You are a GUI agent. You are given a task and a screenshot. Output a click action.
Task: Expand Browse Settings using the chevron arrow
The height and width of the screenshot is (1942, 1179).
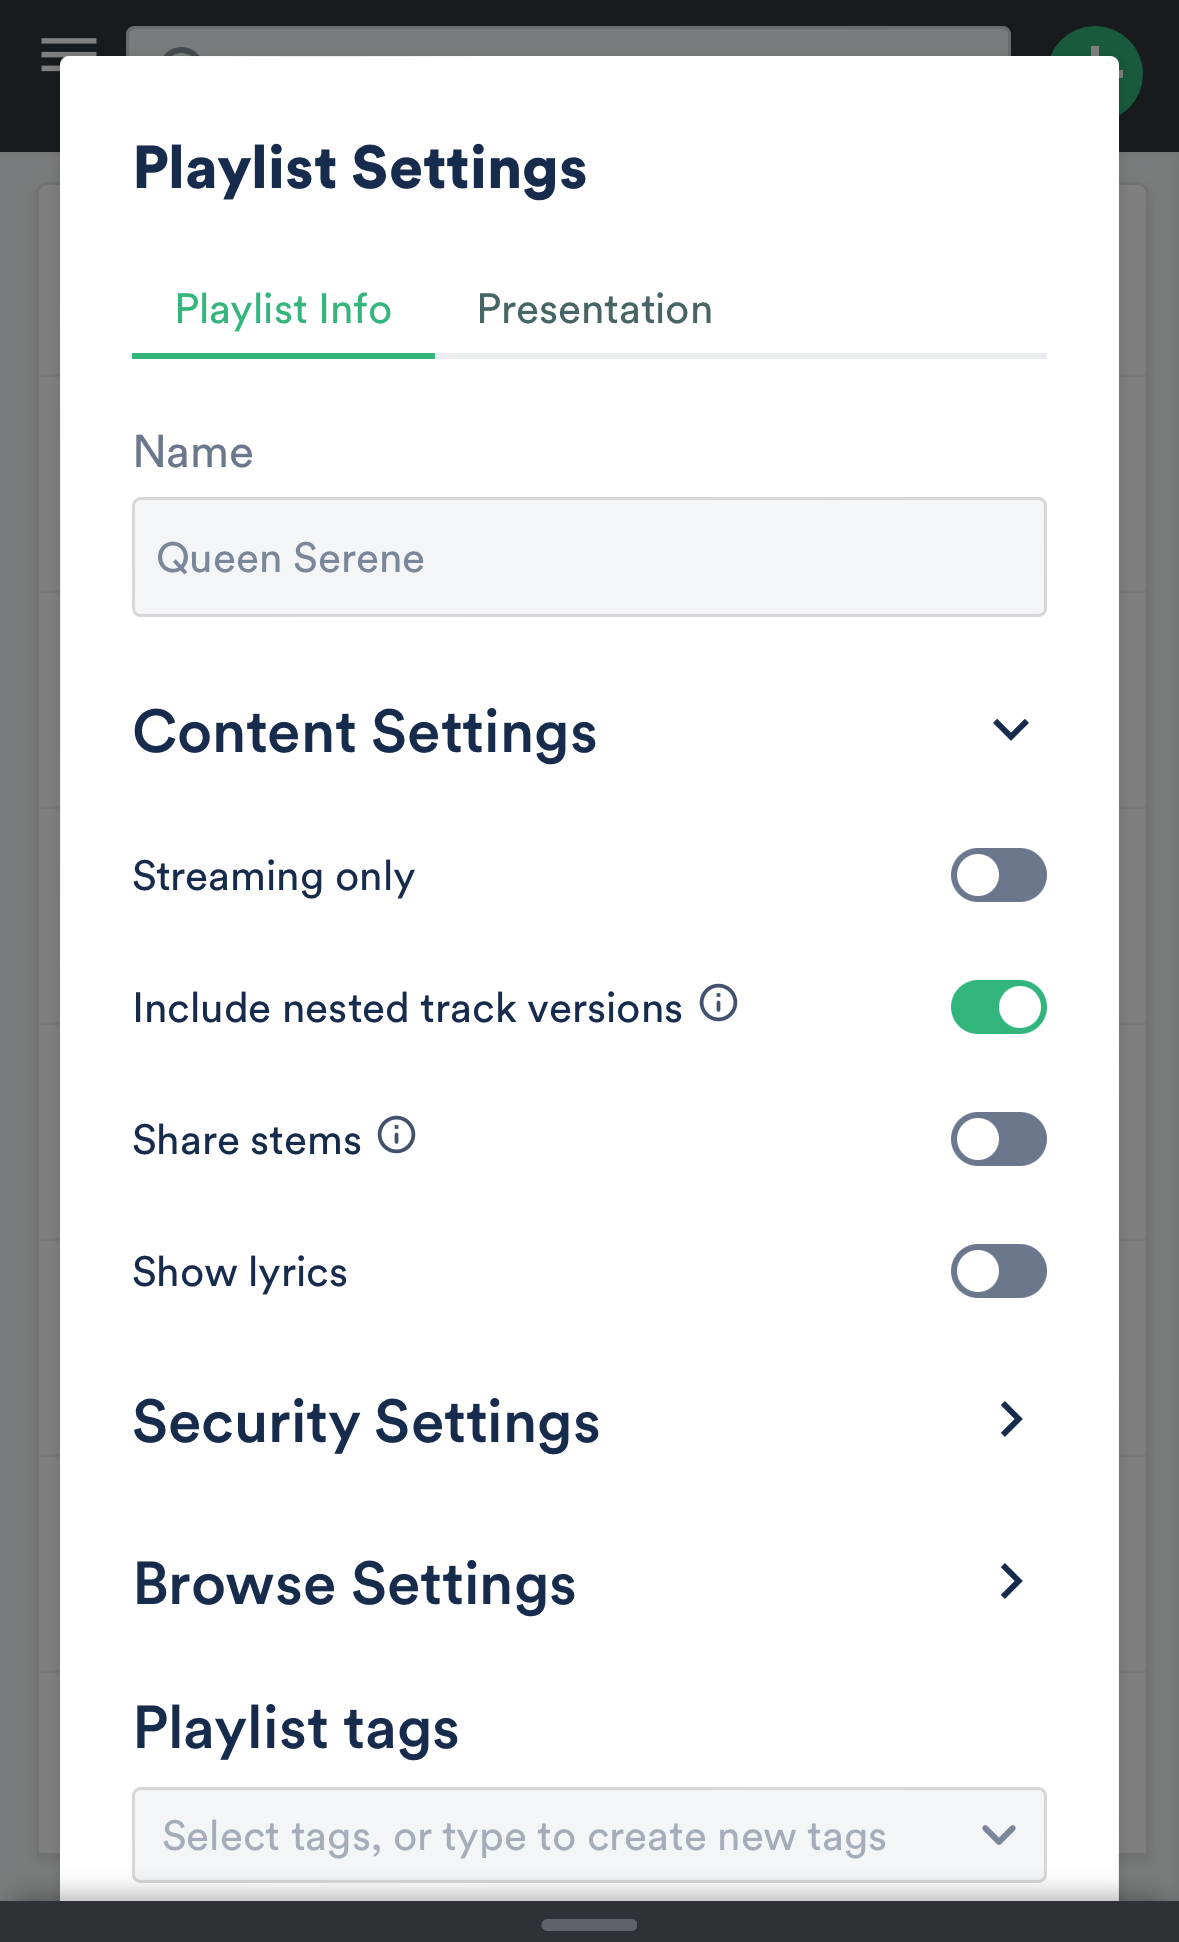click(1011, 1581)
